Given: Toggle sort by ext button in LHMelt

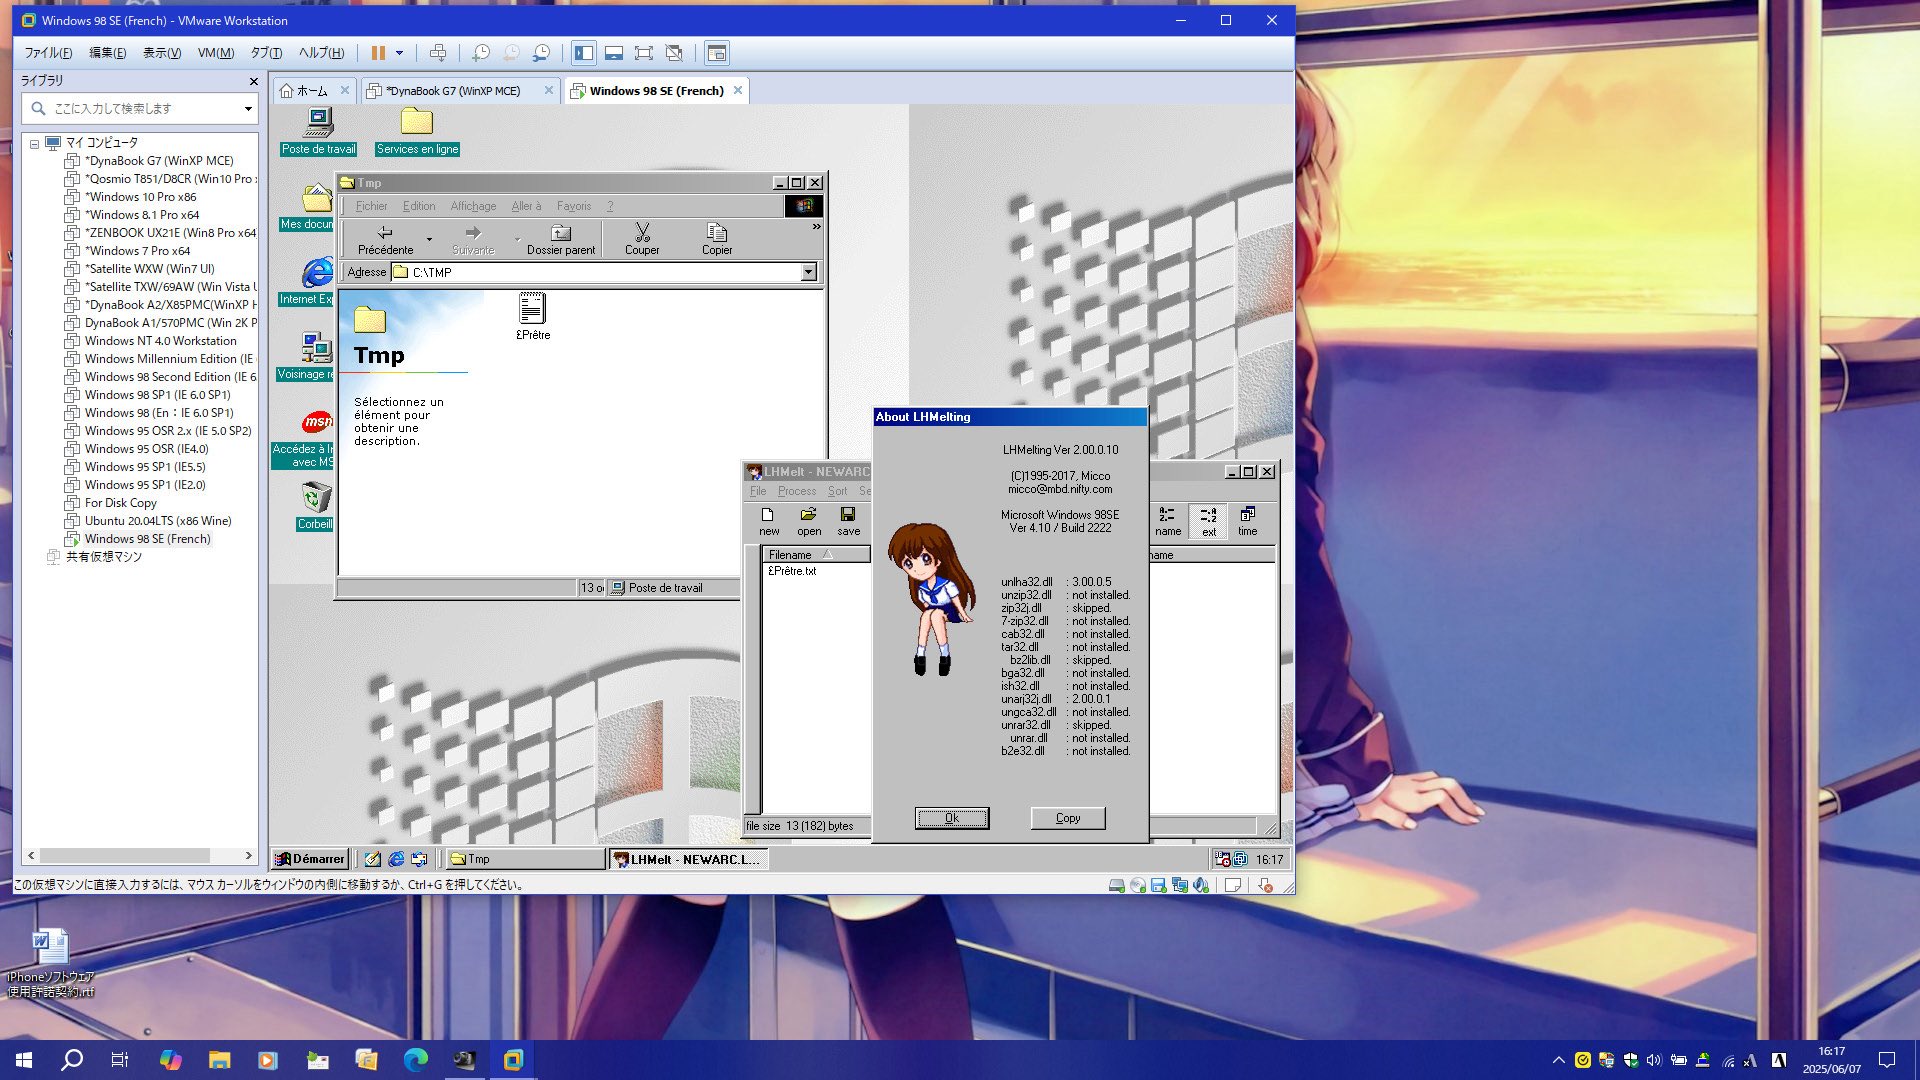Looking at the screenshot, I should click(1208, 520).
